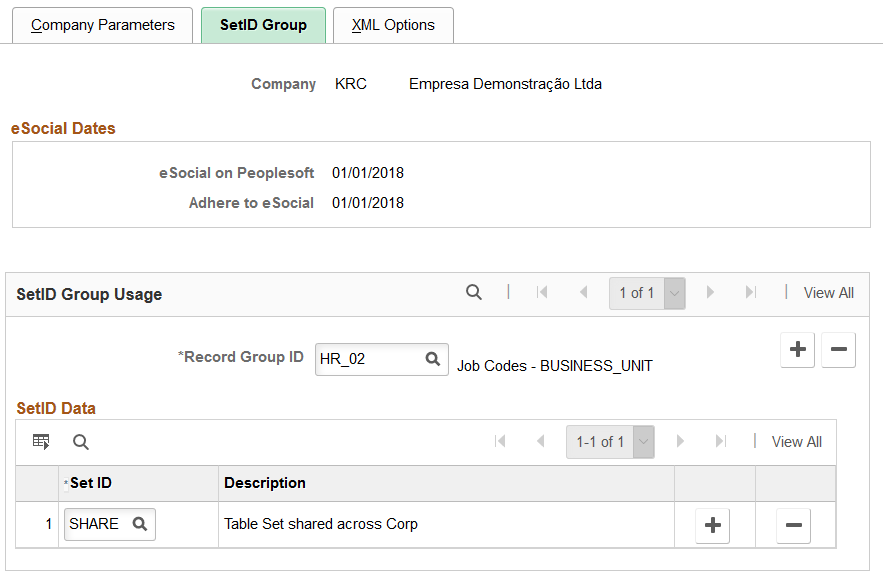
Task: Select 'Table Set shared across Corp' text
Action: click(x=321, y=524)
